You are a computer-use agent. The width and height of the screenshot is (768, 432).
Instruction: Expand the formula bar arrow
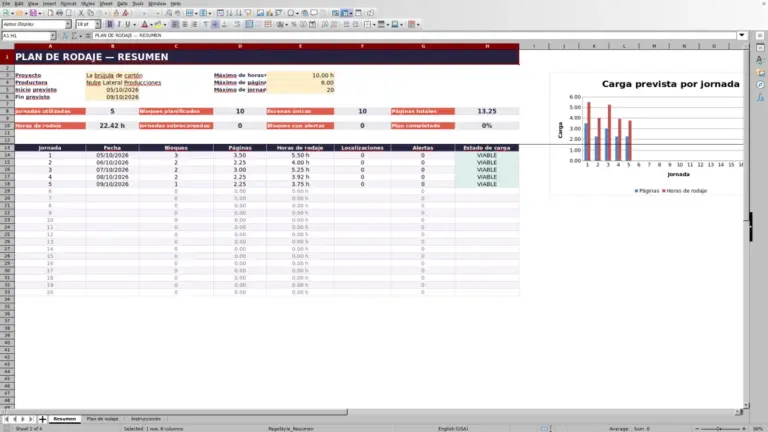(742, 35)
